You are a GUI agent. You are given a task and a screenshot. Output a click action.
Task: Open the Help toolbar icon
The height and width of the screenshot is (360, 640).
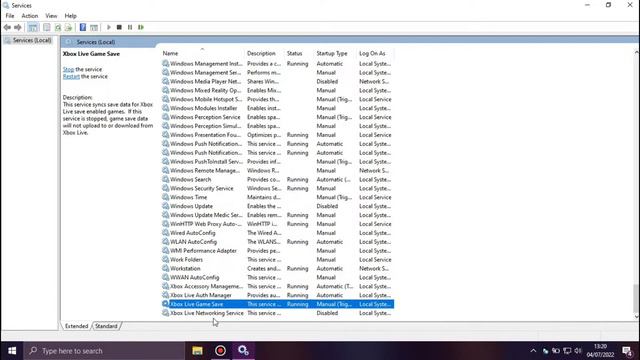(x=83, y=27)
